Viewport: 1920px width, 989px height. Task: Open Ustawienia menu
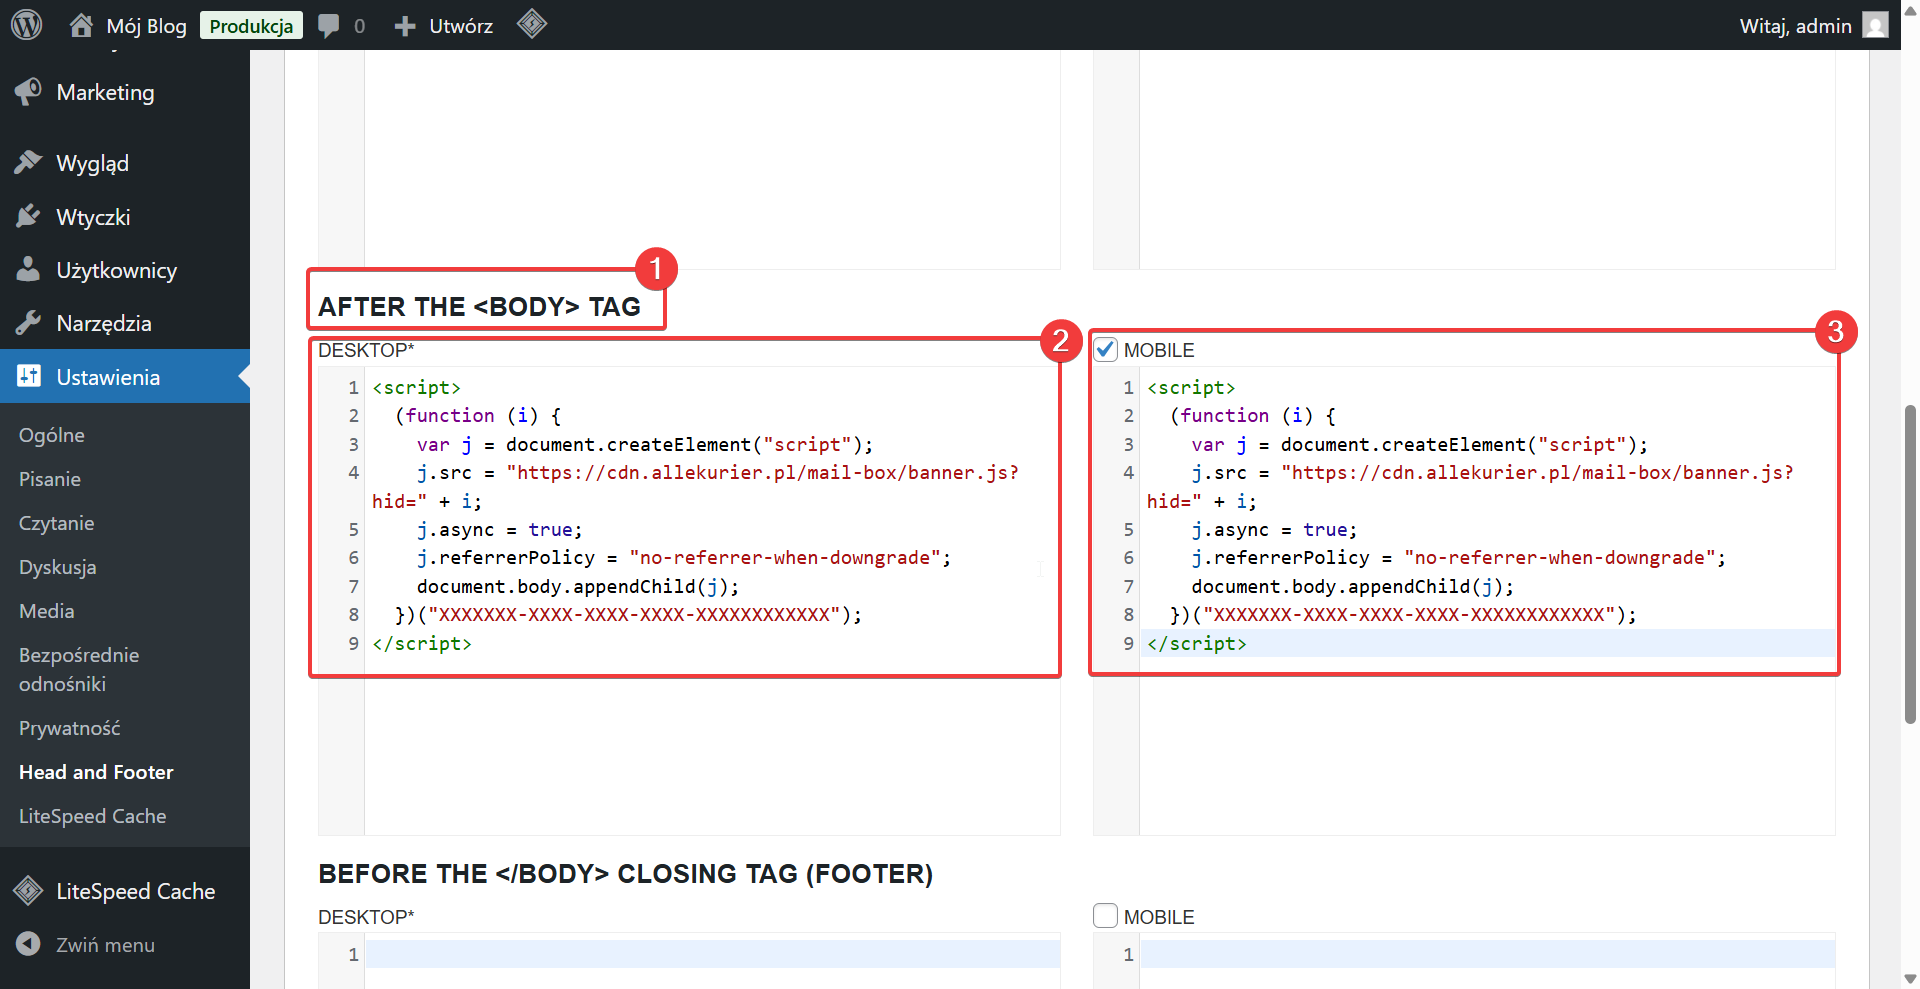(x=125, y=377)
